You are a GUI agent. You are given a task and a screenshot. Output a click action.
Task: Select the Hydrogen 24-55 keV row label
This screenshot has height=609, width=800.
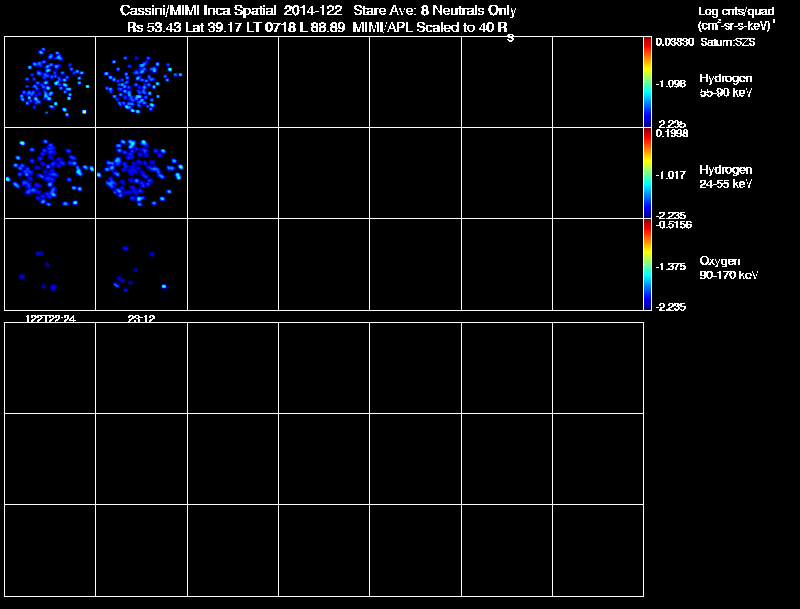pos(726,176)
